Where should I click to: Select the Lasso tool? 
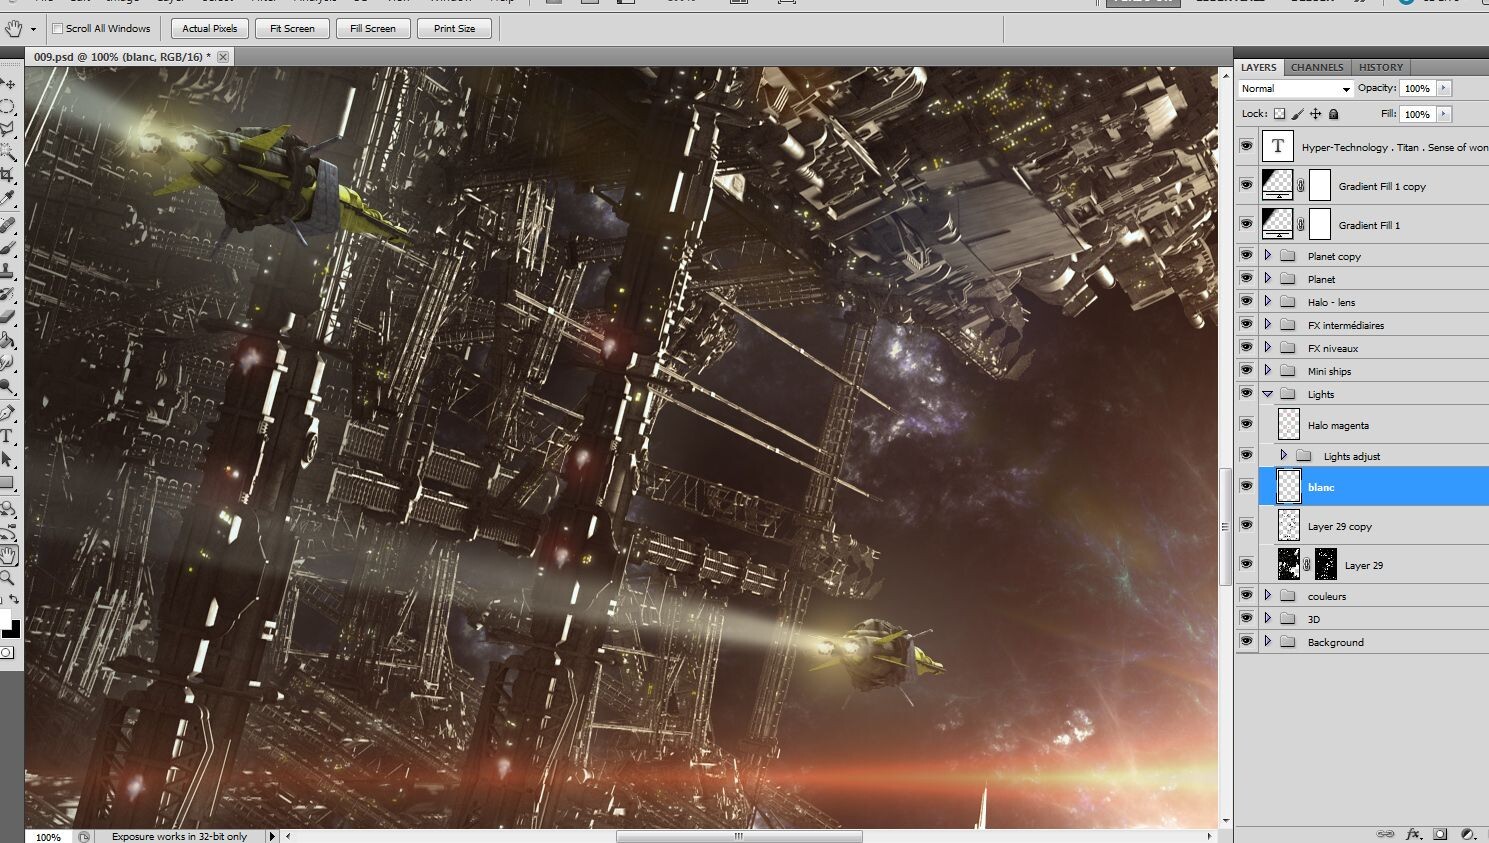(8, 129)
